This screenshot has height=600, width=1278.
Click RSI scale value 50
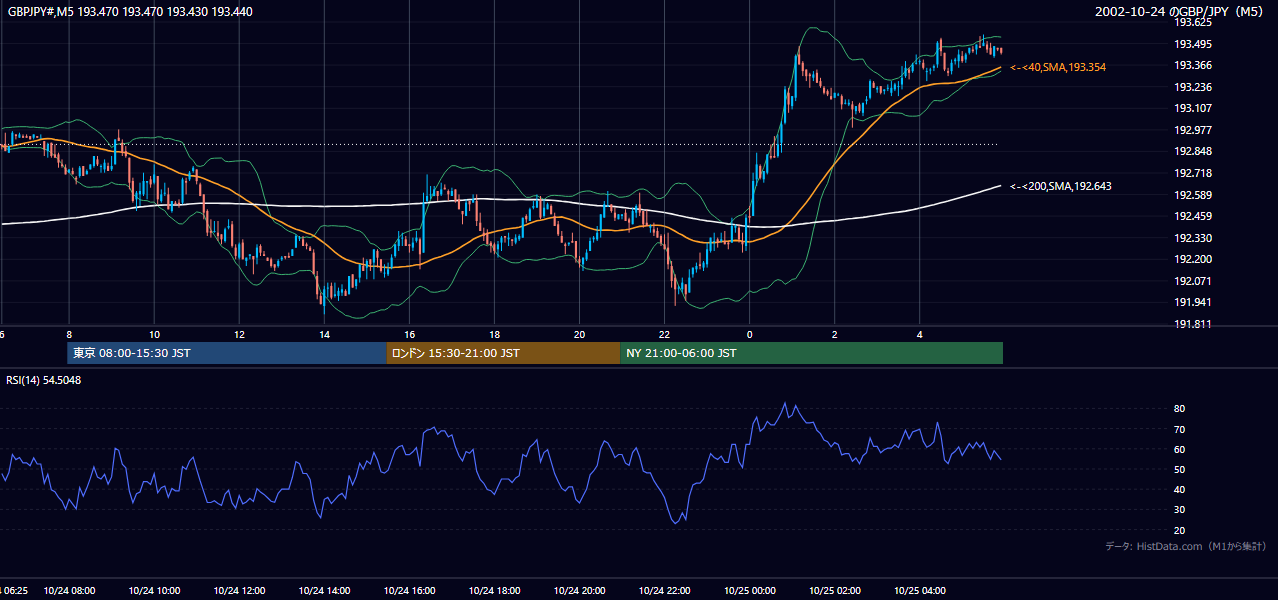[1179, 469]
